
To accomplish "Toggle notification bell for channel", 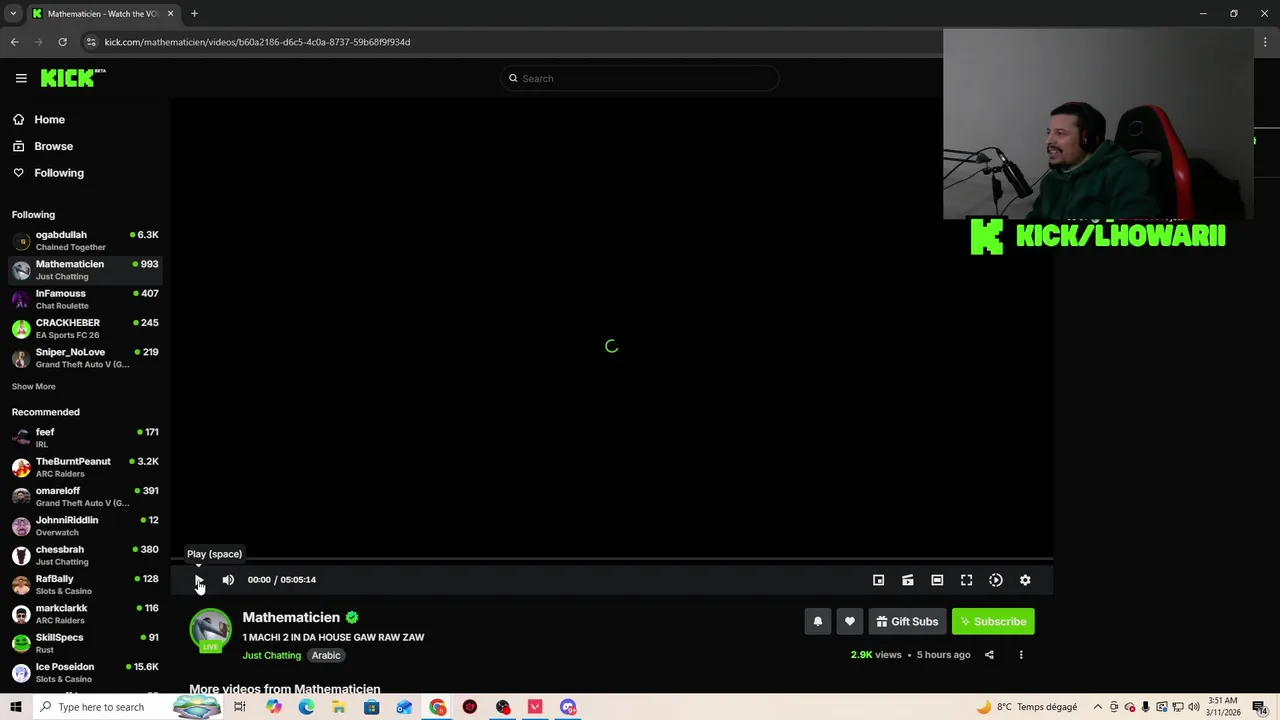I will point(817,621).
